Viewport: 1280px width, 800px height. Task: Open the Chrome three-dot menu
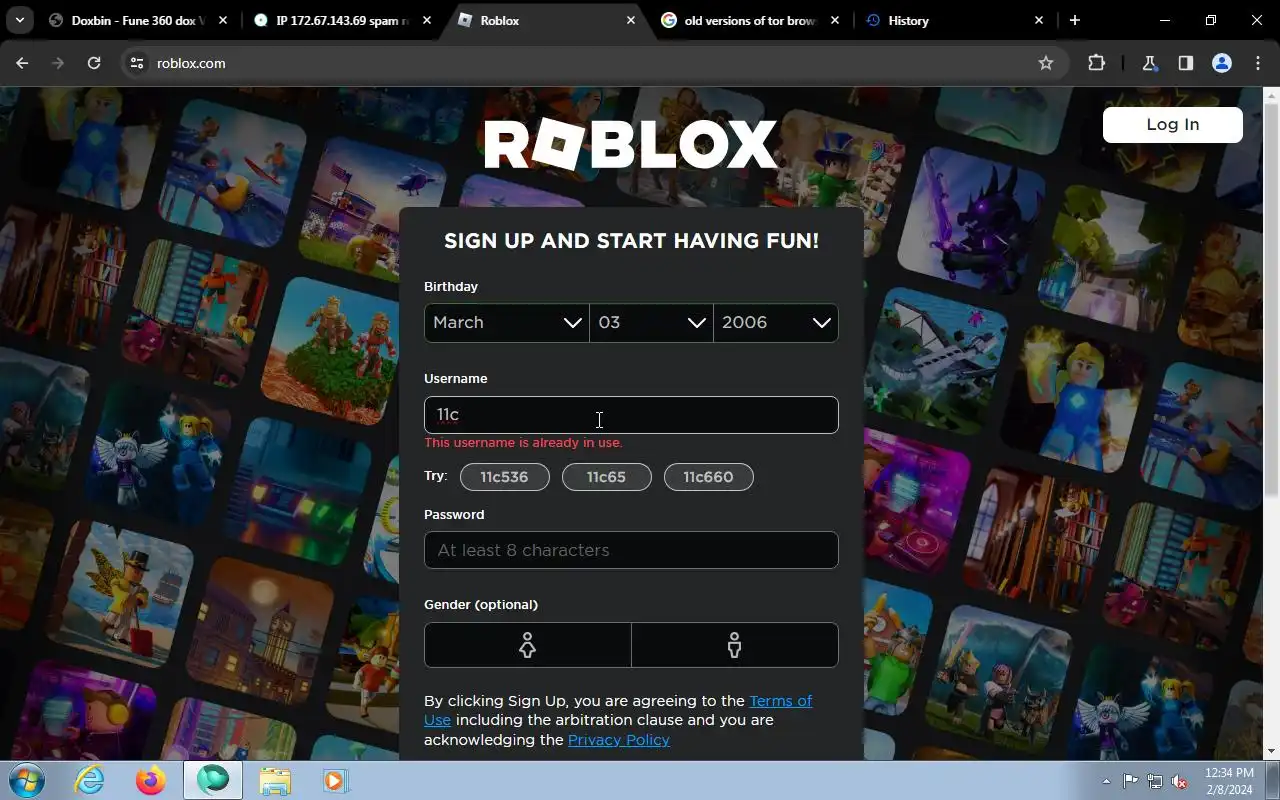(x=1257, y=63)
